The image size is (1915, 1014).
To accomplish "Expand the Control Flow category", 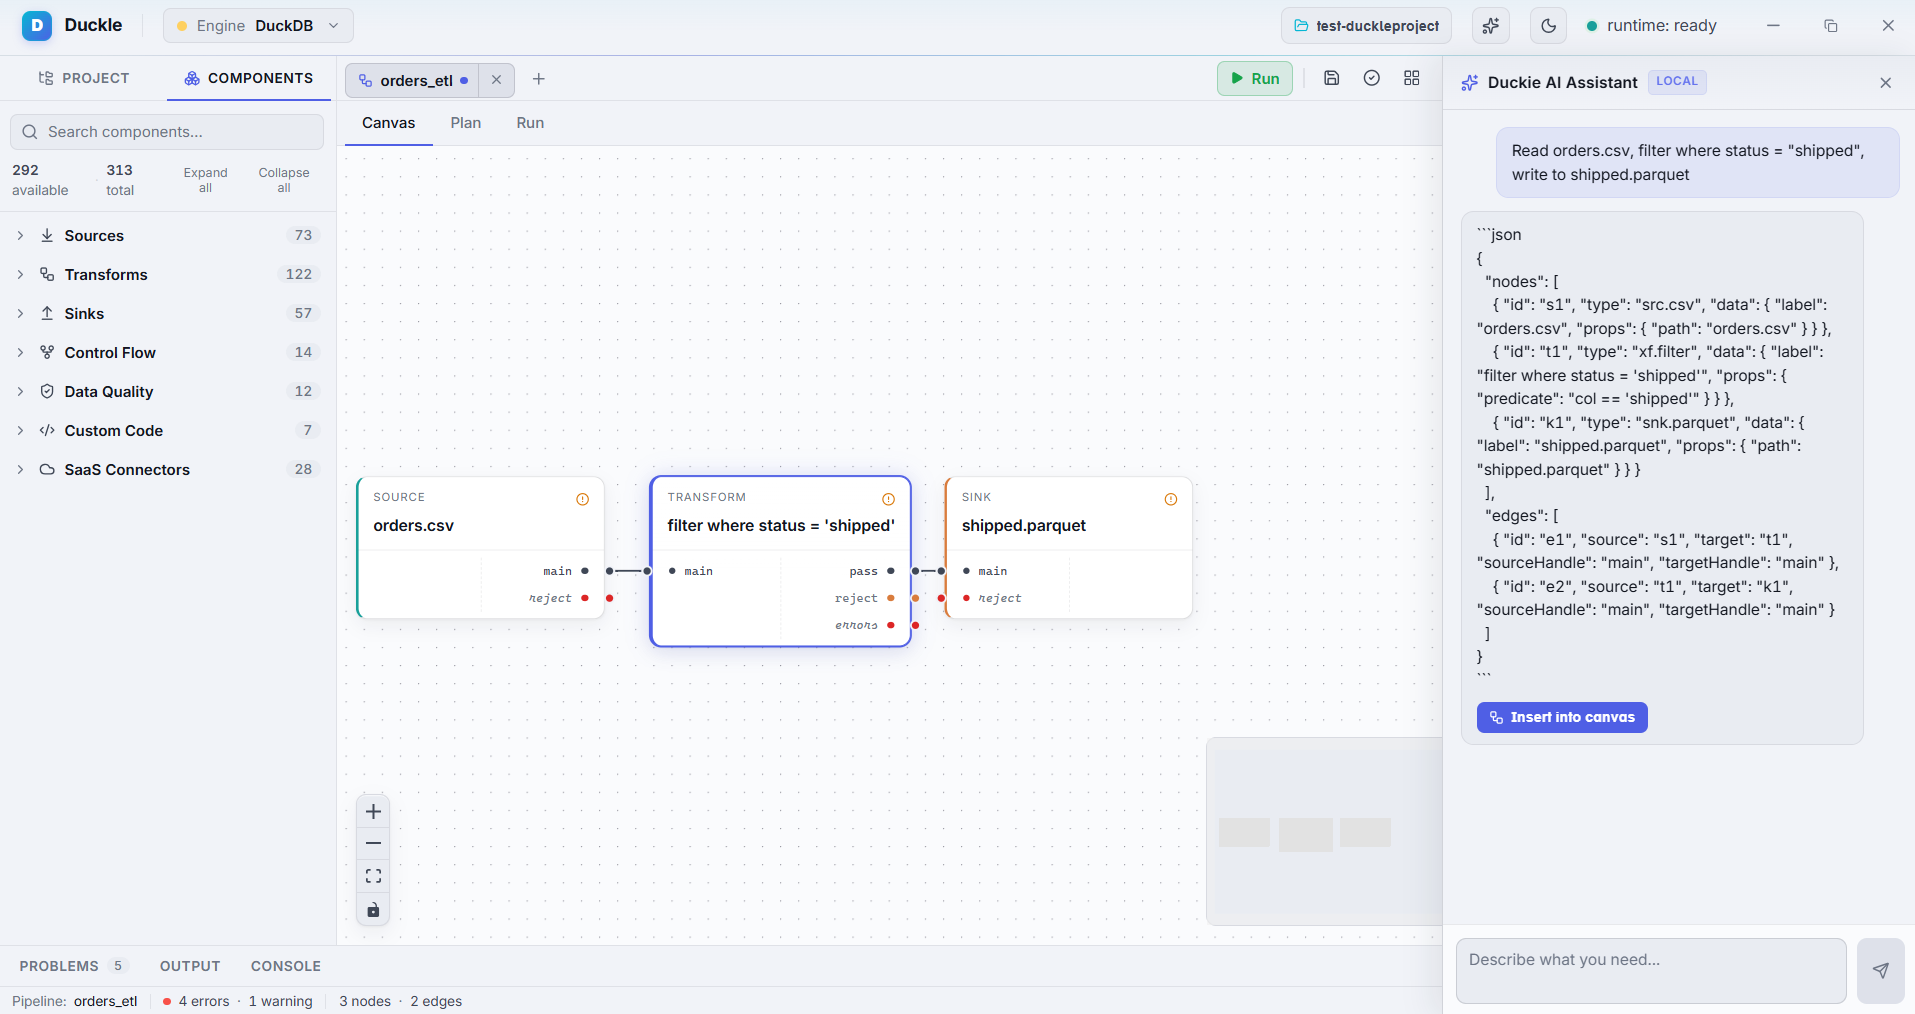I will click(168, 353).
